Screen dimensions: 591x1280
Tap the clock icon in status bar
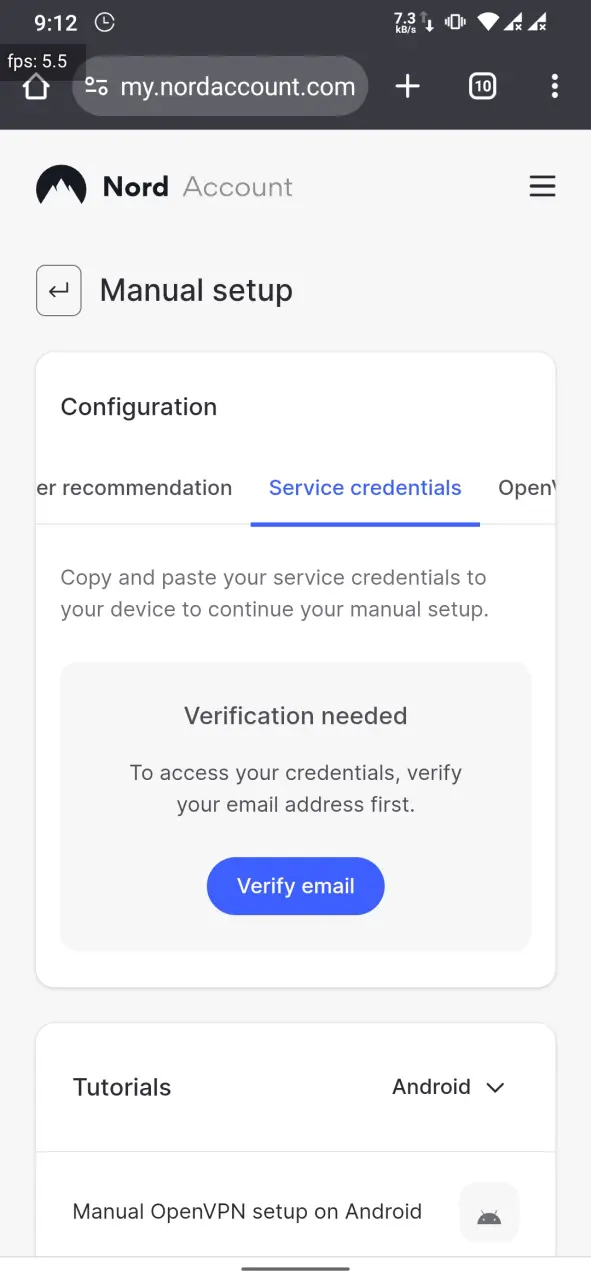pos(105,22)
